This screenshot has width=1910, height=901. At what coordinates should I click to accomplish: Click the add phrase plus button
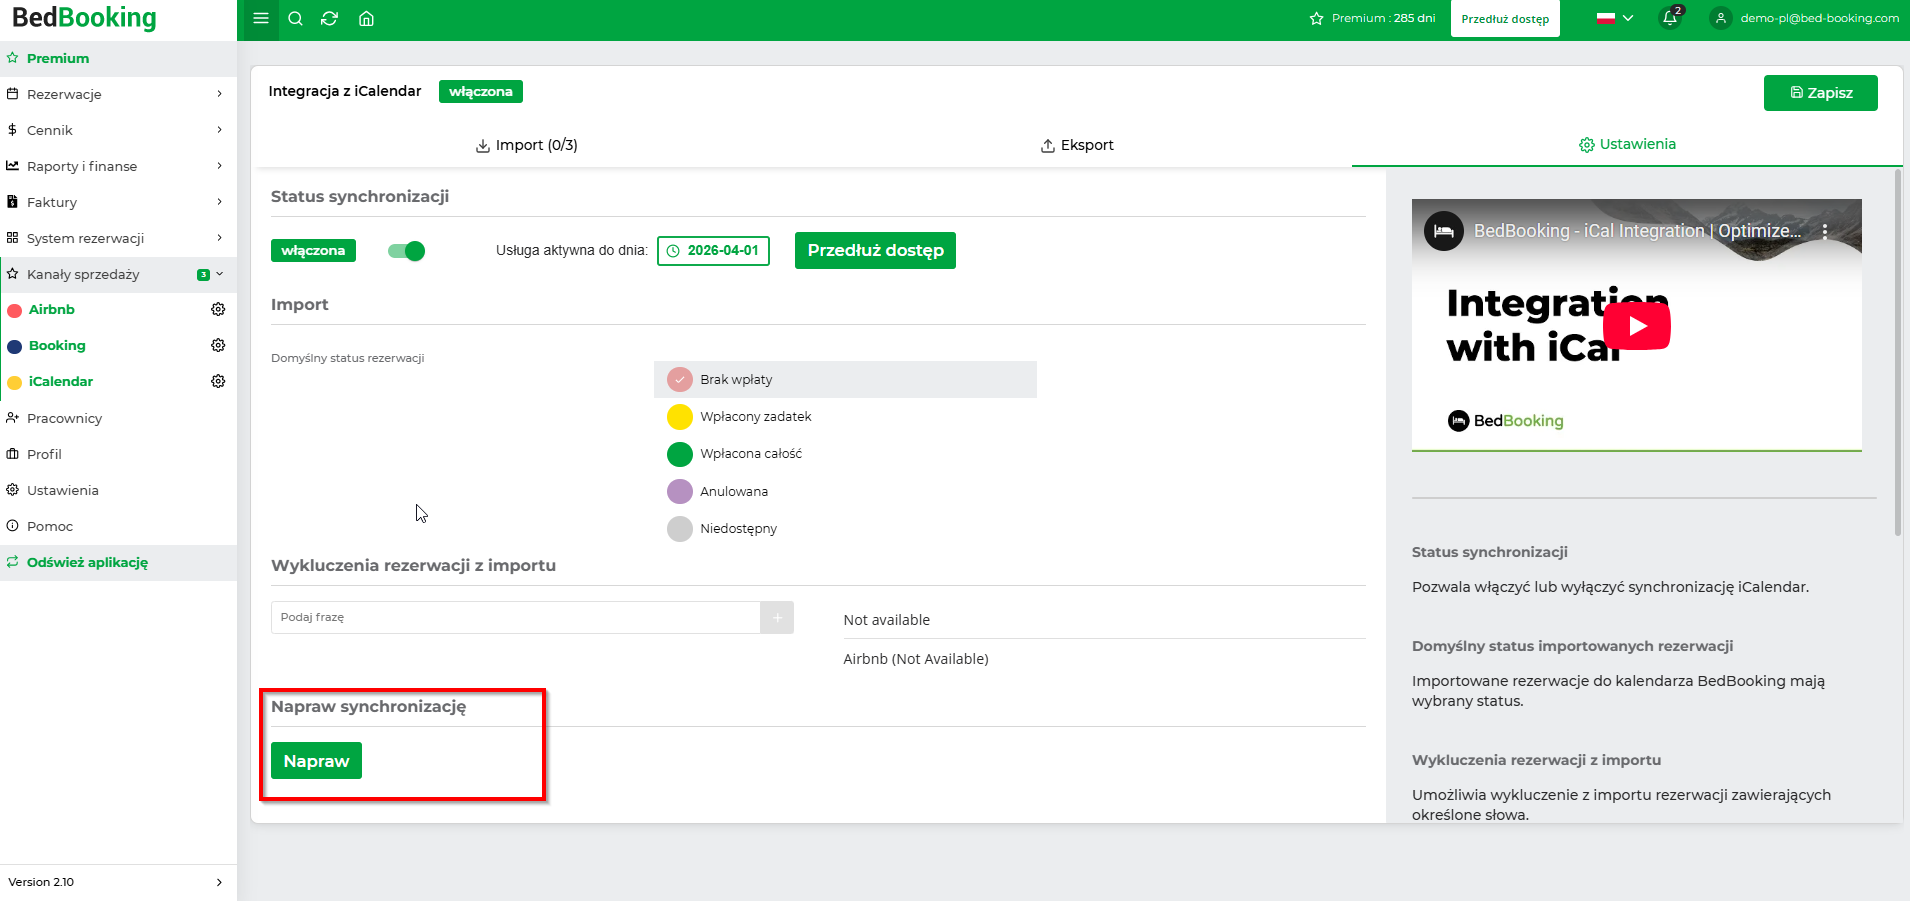[x=777, y=617]
